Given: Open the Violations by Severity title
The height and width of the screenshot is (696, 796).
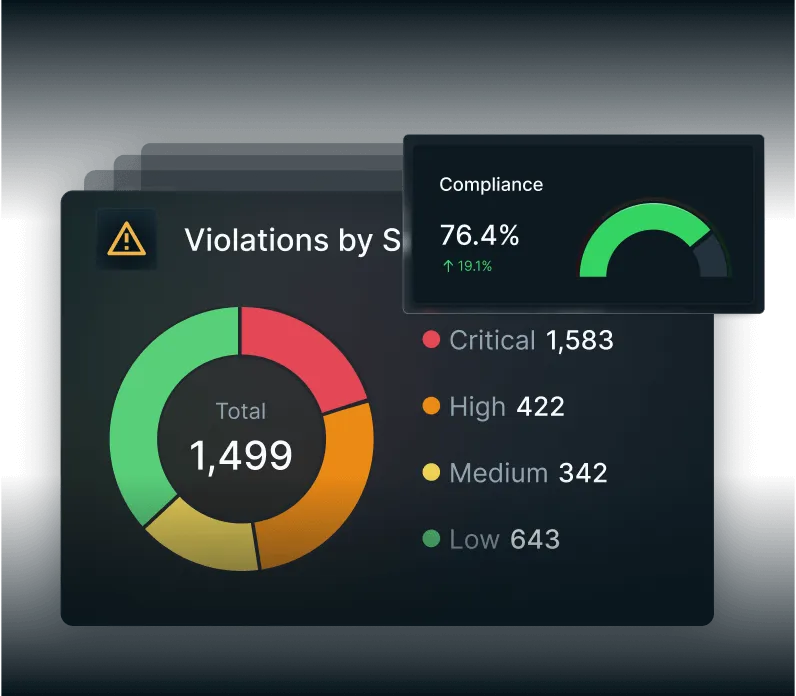Looking at the screenshot, I should point(292,240).
